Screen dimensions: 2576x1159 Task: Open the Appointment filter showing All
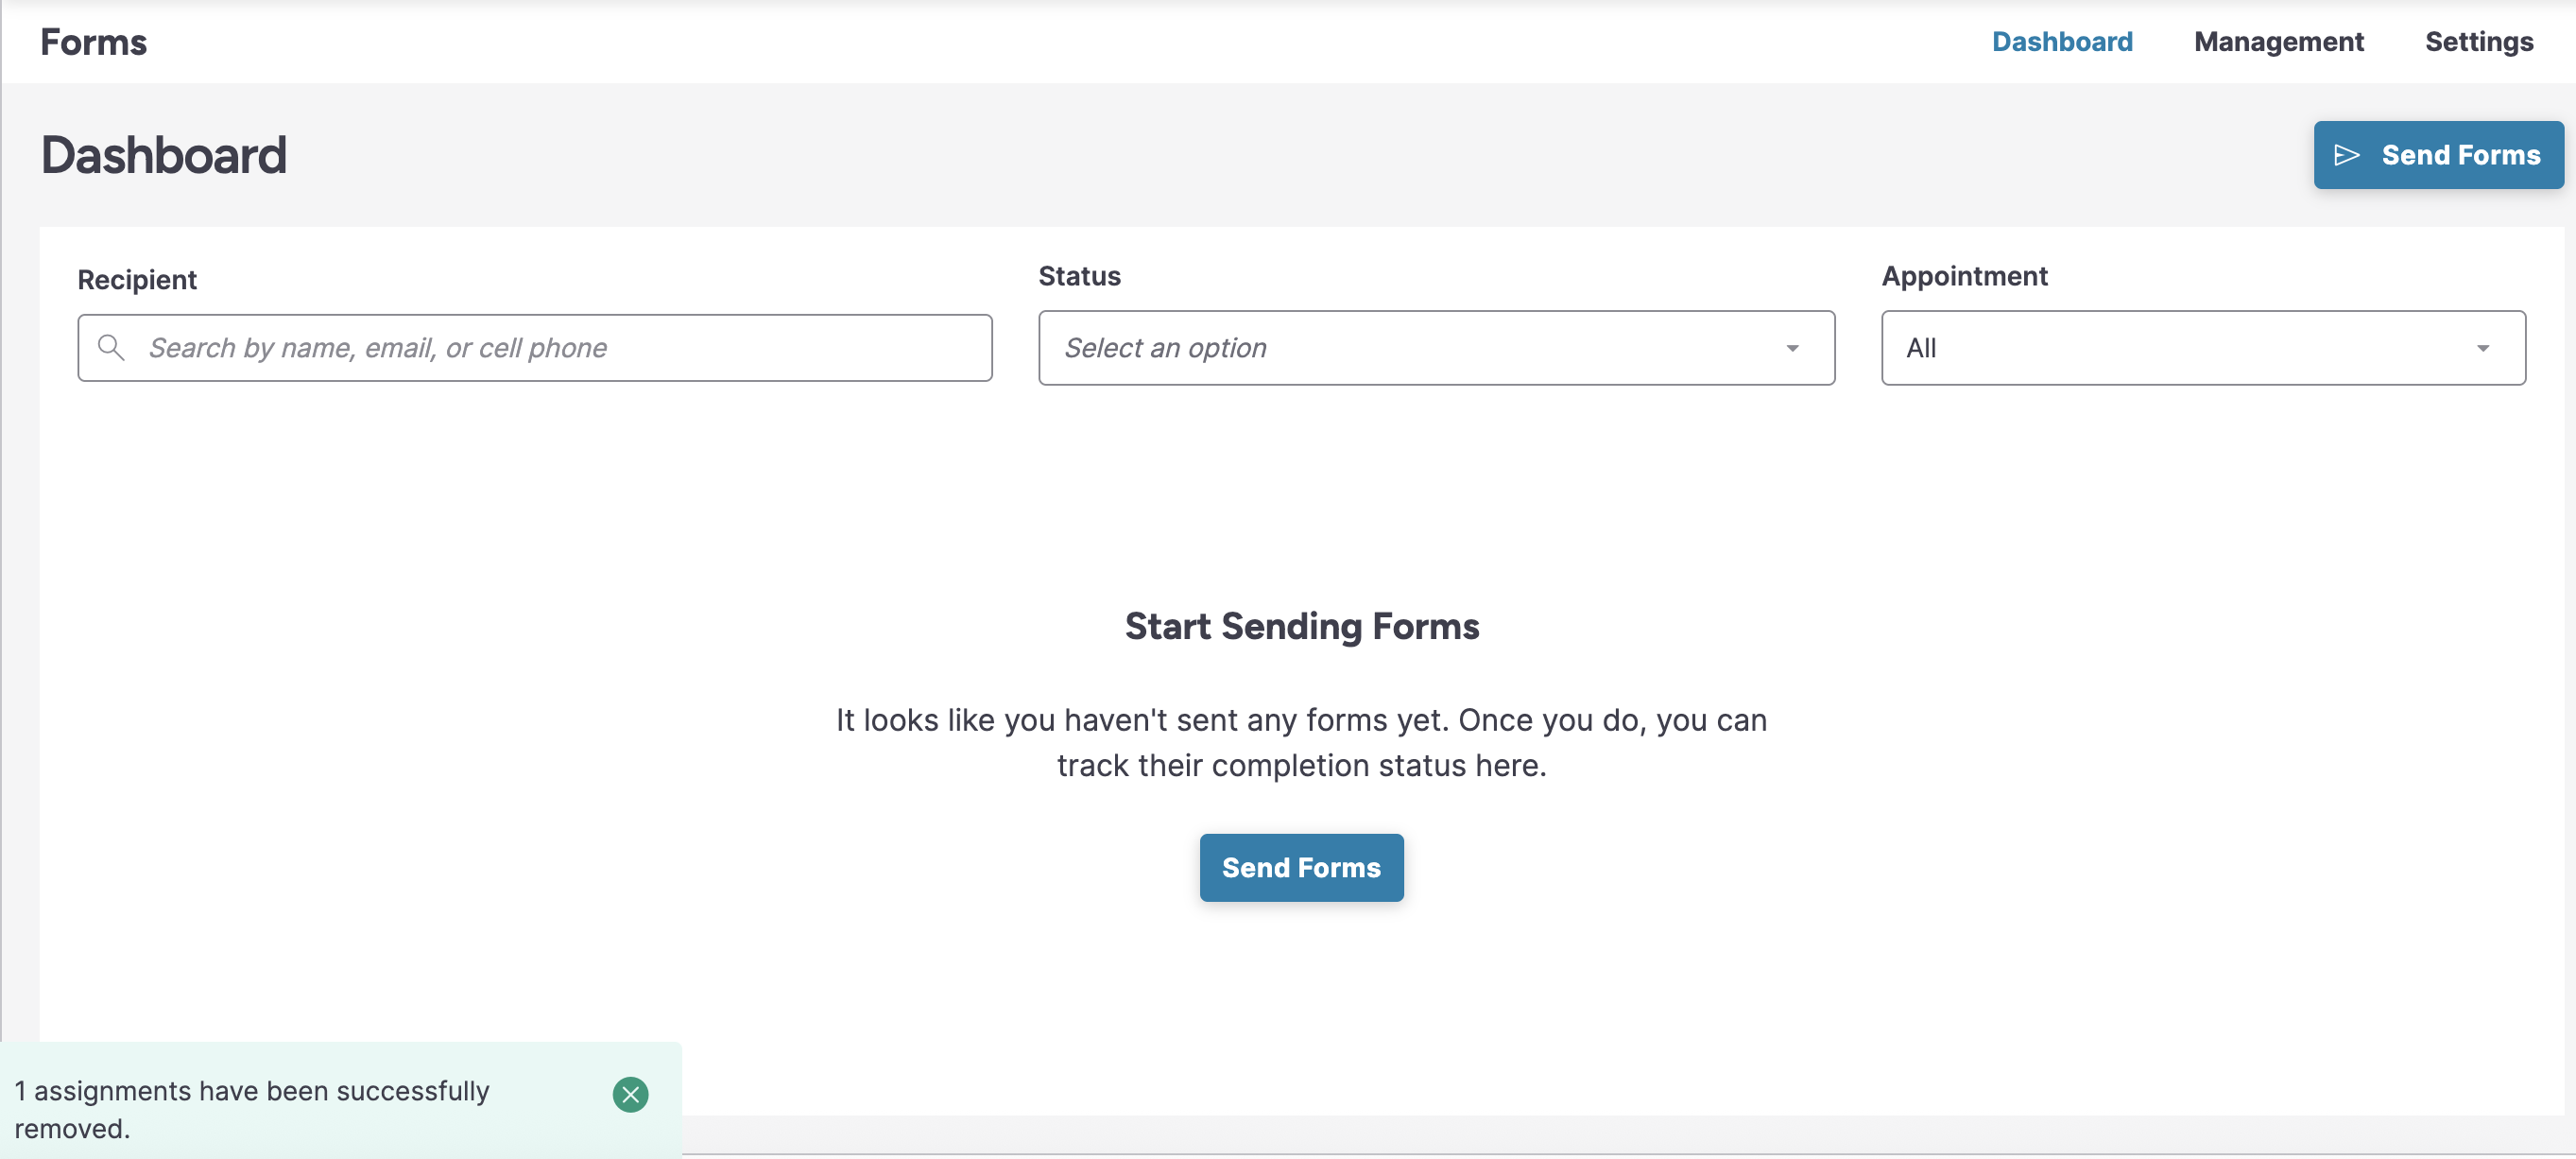pos(2180,348)
